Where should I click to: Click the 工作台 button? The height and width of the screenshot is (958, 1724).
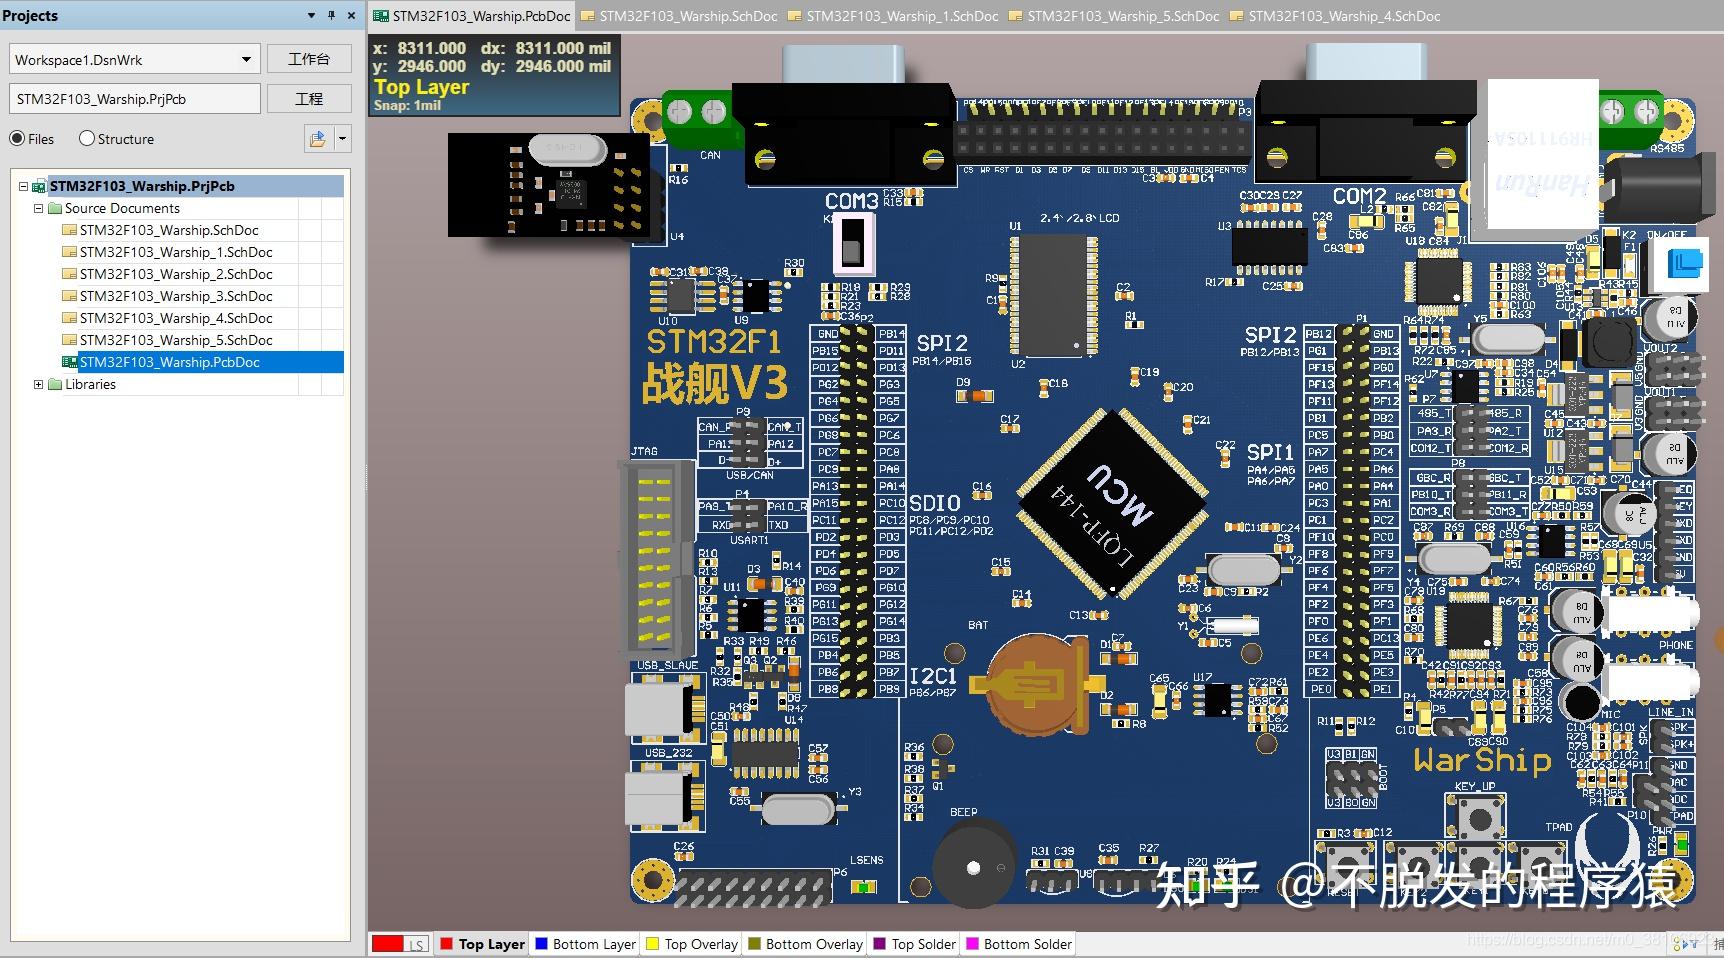309,58
